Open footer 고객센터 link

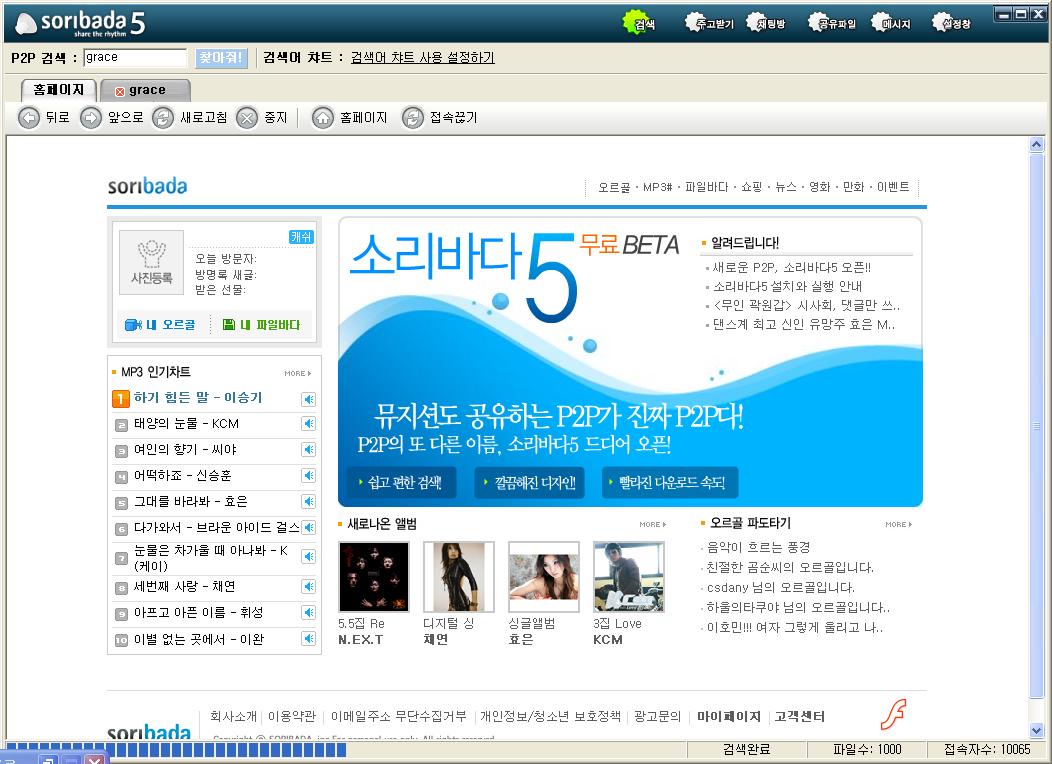pos(800,716)
